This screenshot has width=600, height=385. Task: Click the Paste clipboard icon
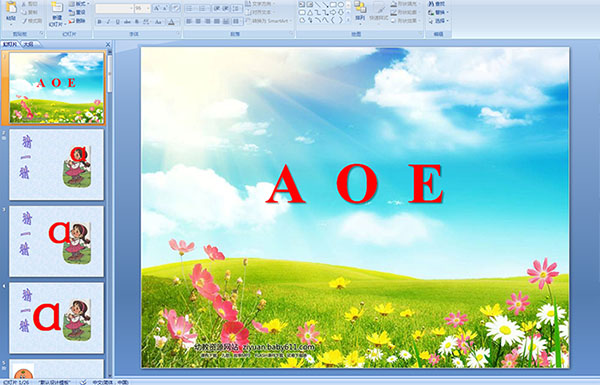coord(11,7)
